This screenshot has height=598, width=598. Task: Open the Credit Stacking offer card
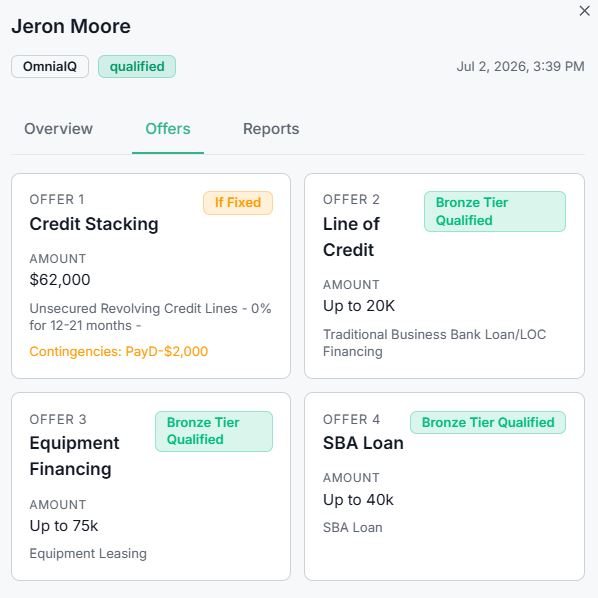[x=151, y=276]
